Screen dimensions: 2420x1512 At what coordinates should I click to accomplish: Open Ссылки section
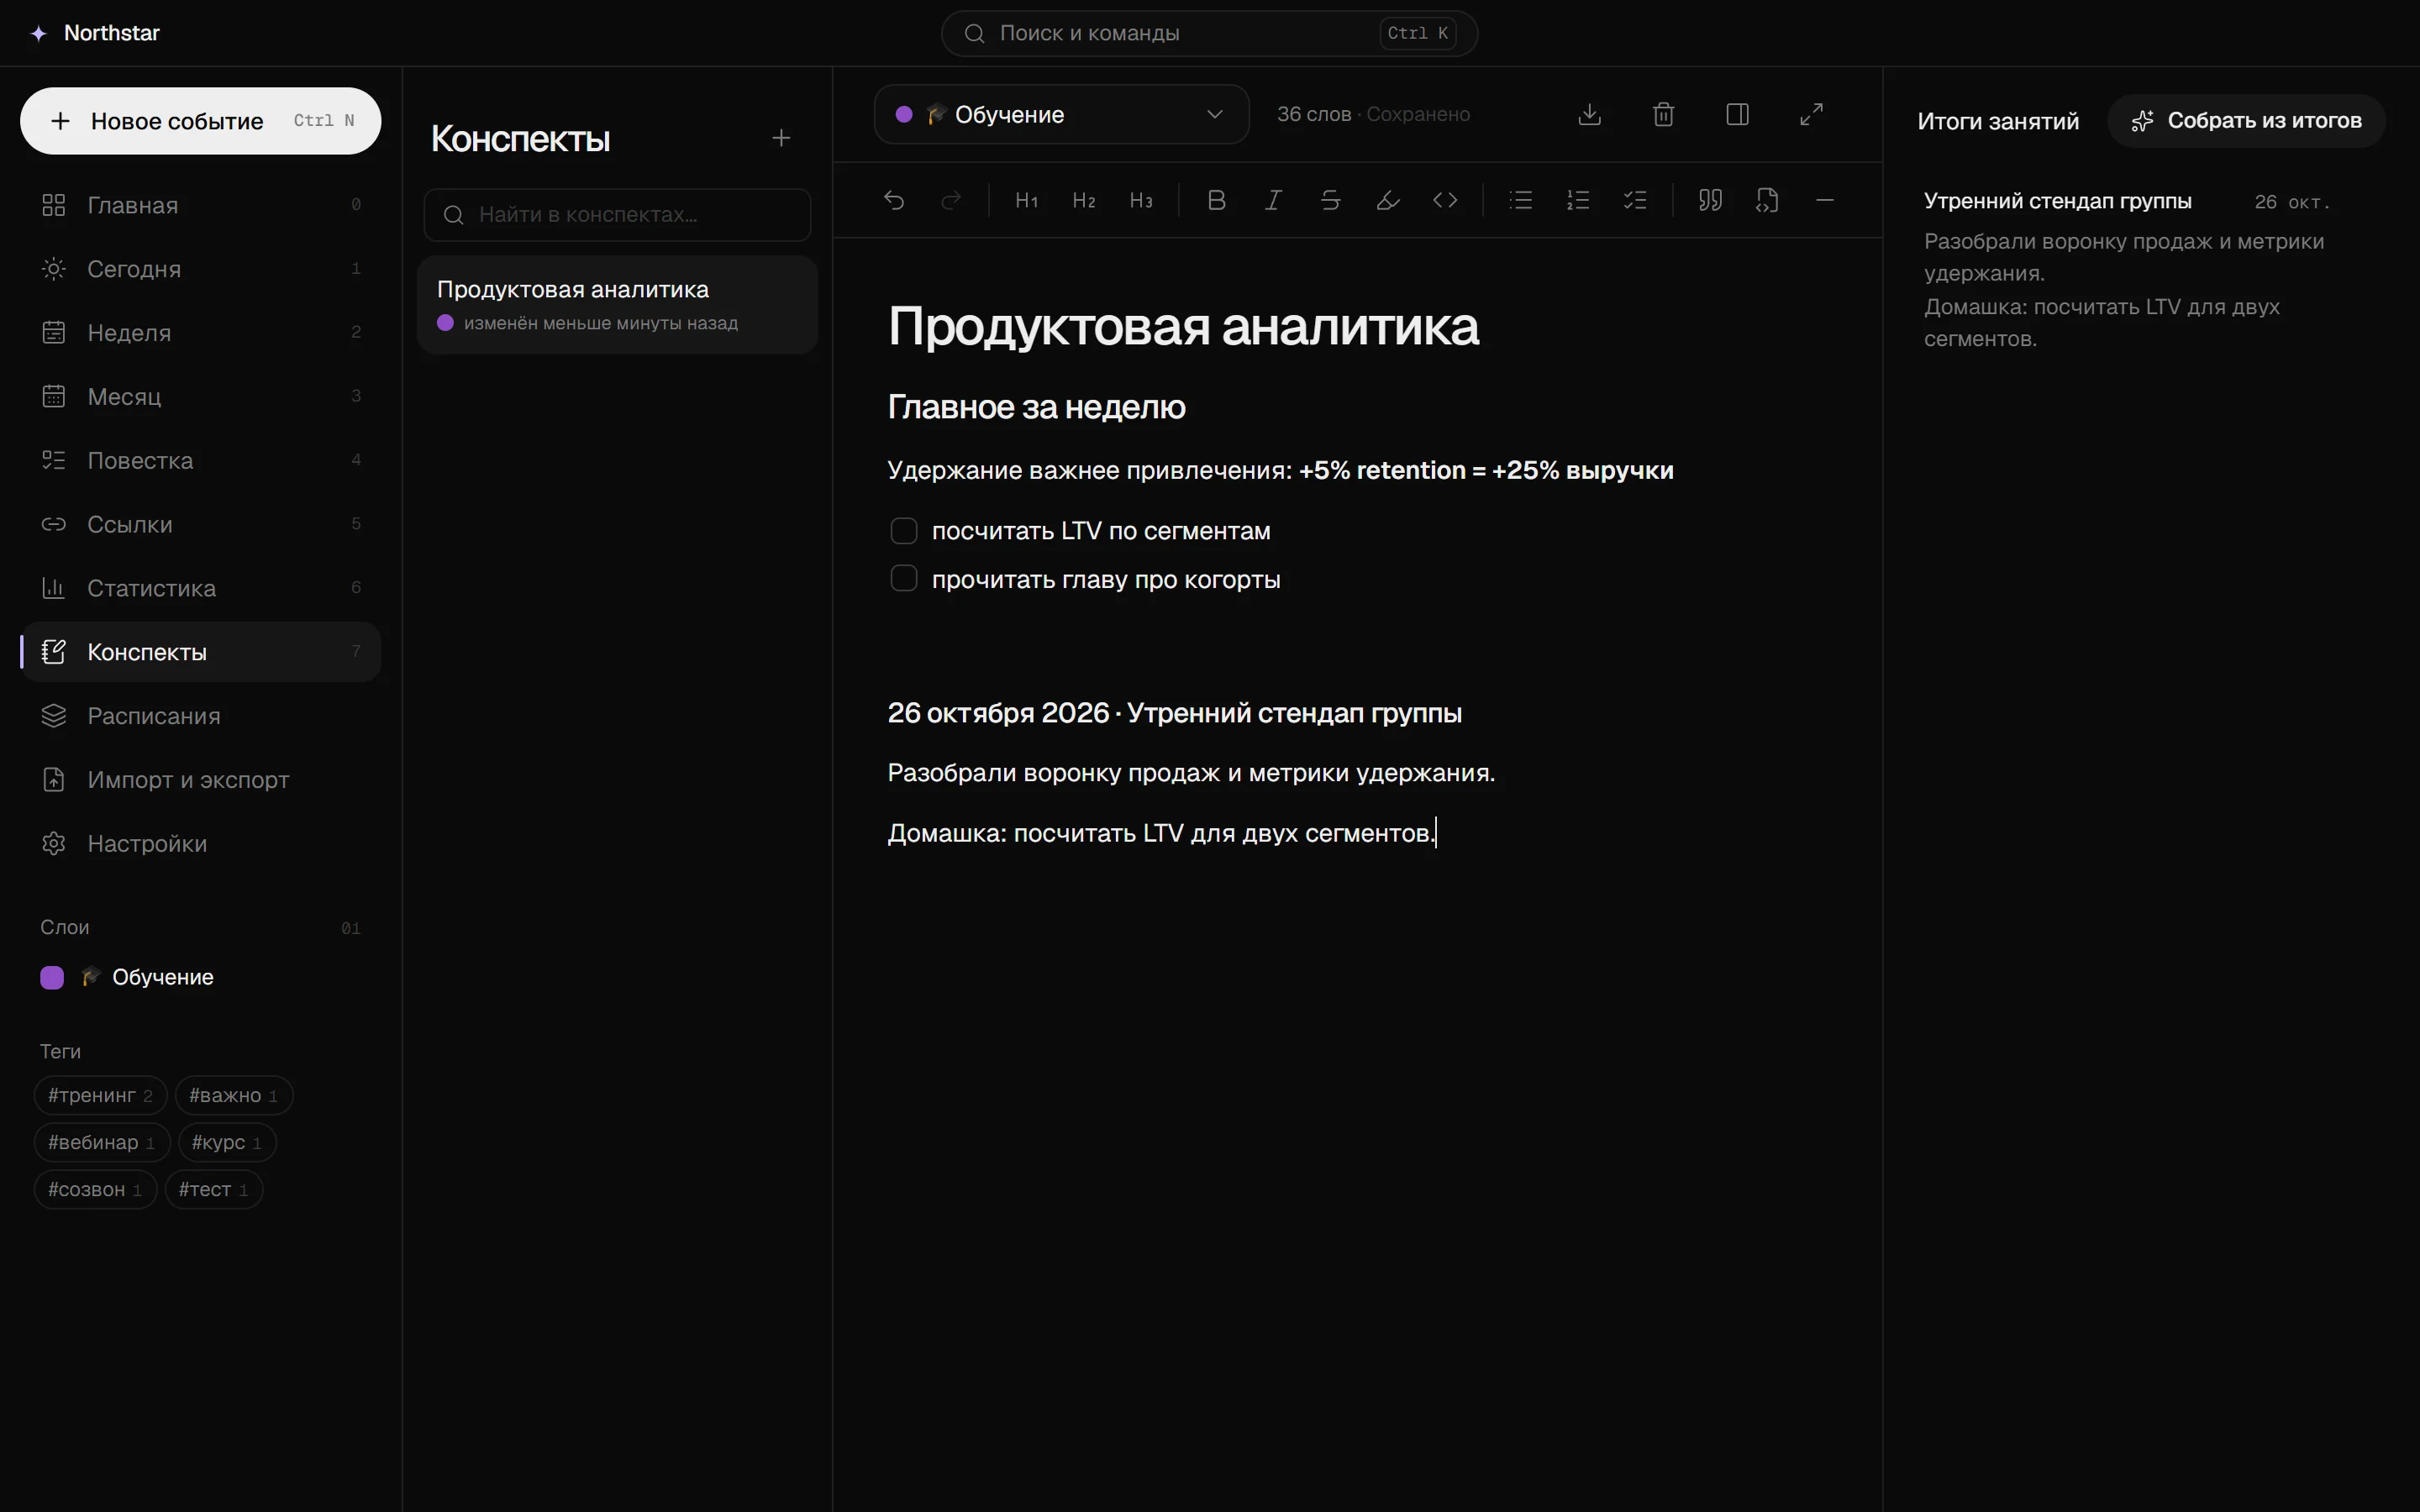(x=201, y=524)
